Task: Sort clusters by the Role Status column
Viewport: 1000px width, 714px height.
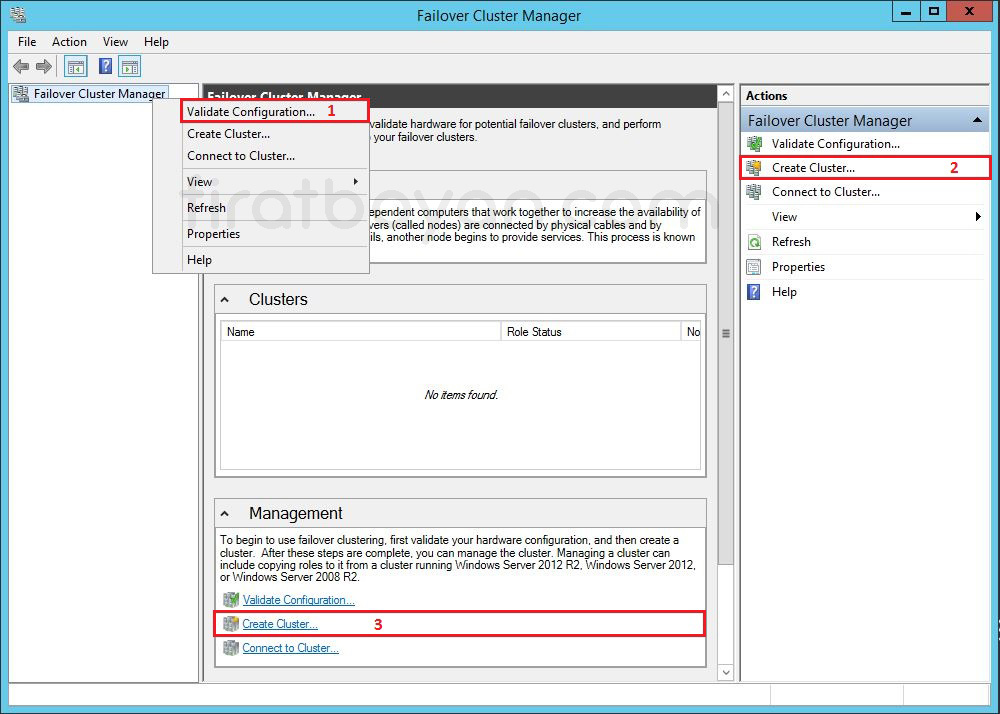Action: (x=591, y=332)
